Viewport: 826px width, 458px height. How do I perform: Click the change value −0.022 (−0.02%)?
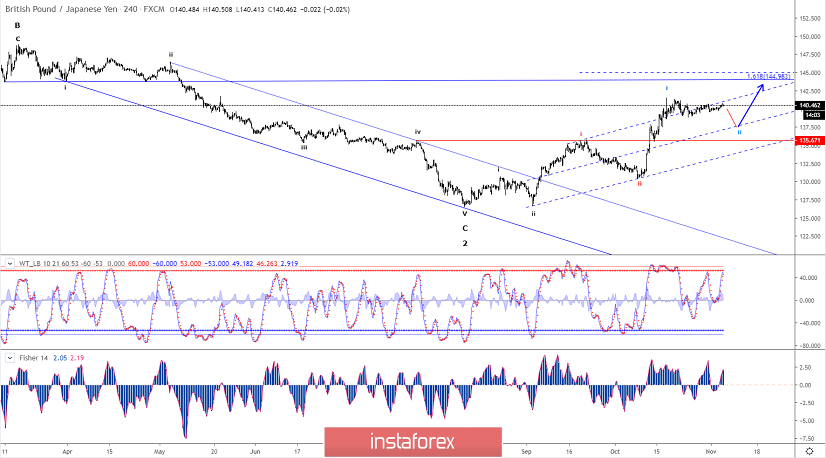[324, 9]
